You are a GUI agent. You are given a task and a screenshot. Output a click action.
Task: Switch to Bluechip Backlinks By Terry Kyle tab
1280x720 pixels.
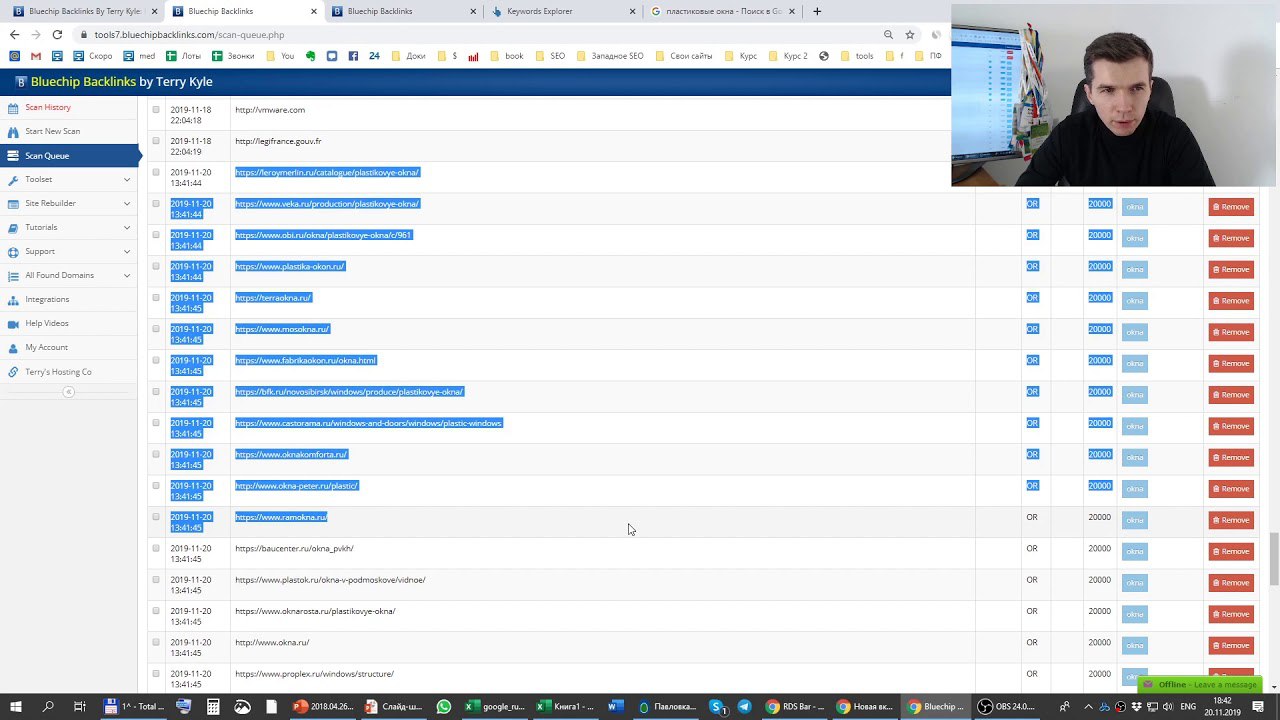(85, 11)
